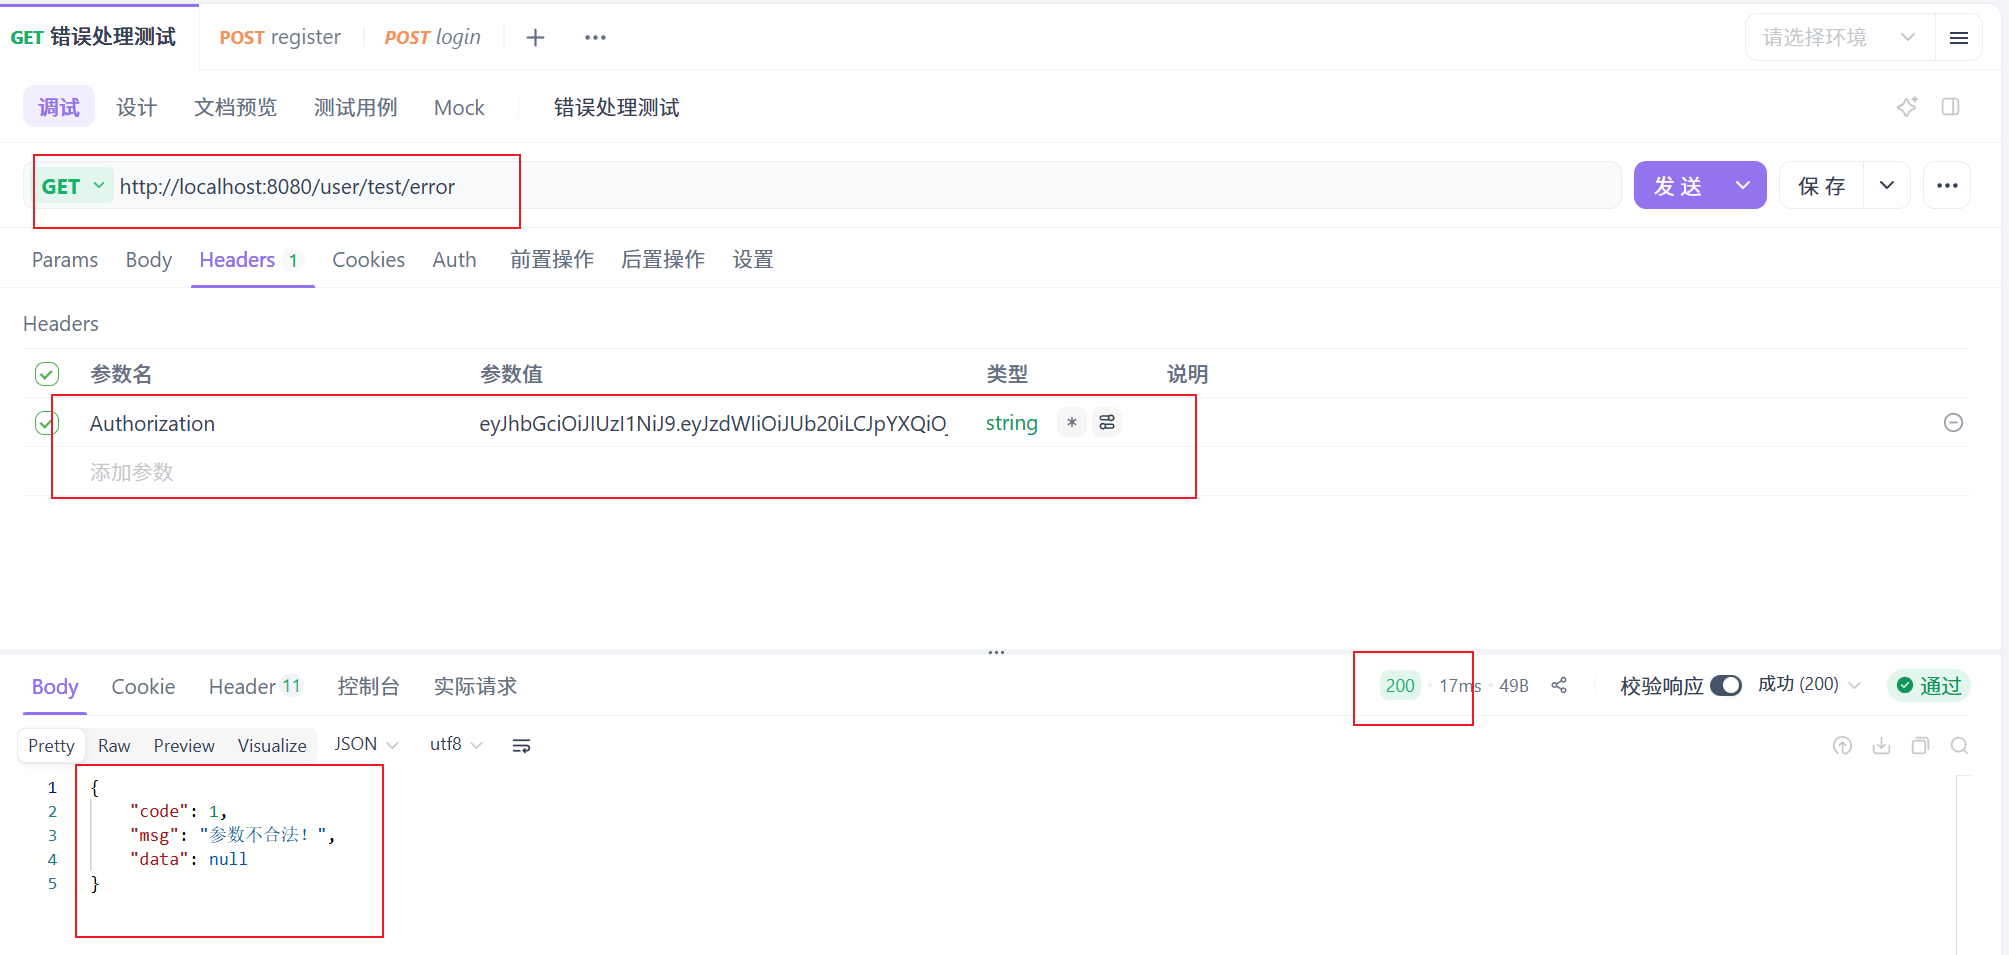
Task: Toggle the side panel layout icon
Action: pos(1950,107)
